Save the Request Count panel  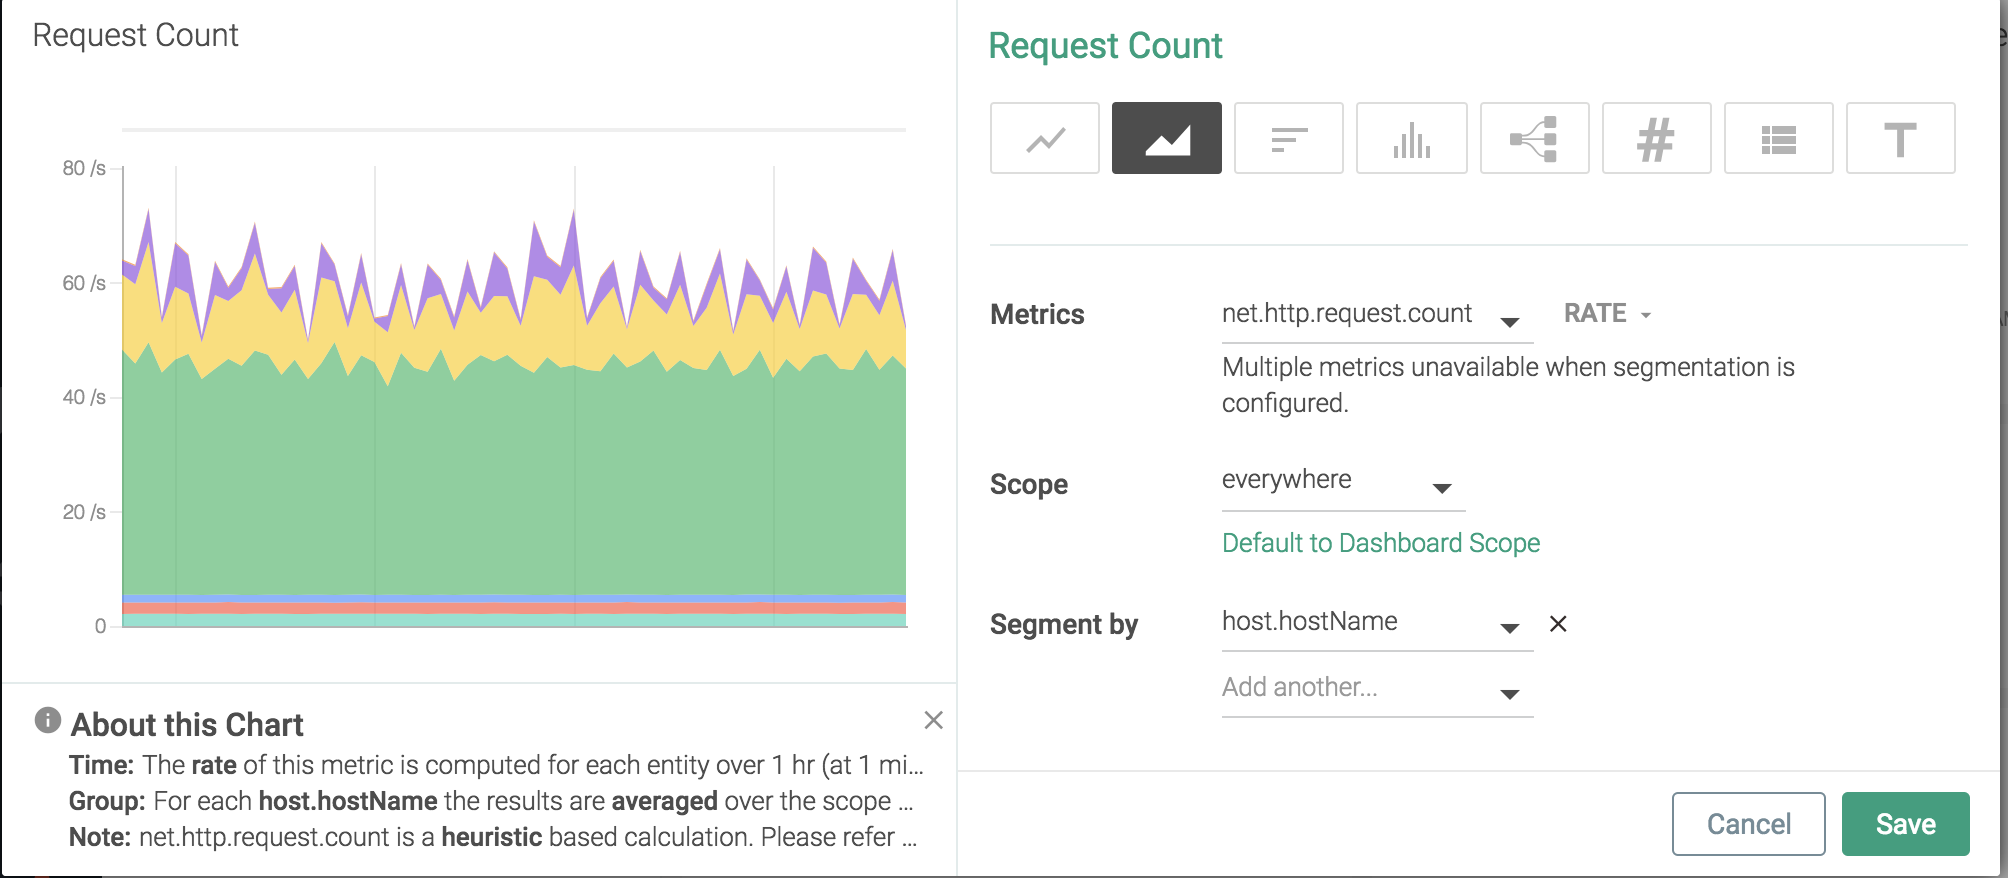(1906, 824)
